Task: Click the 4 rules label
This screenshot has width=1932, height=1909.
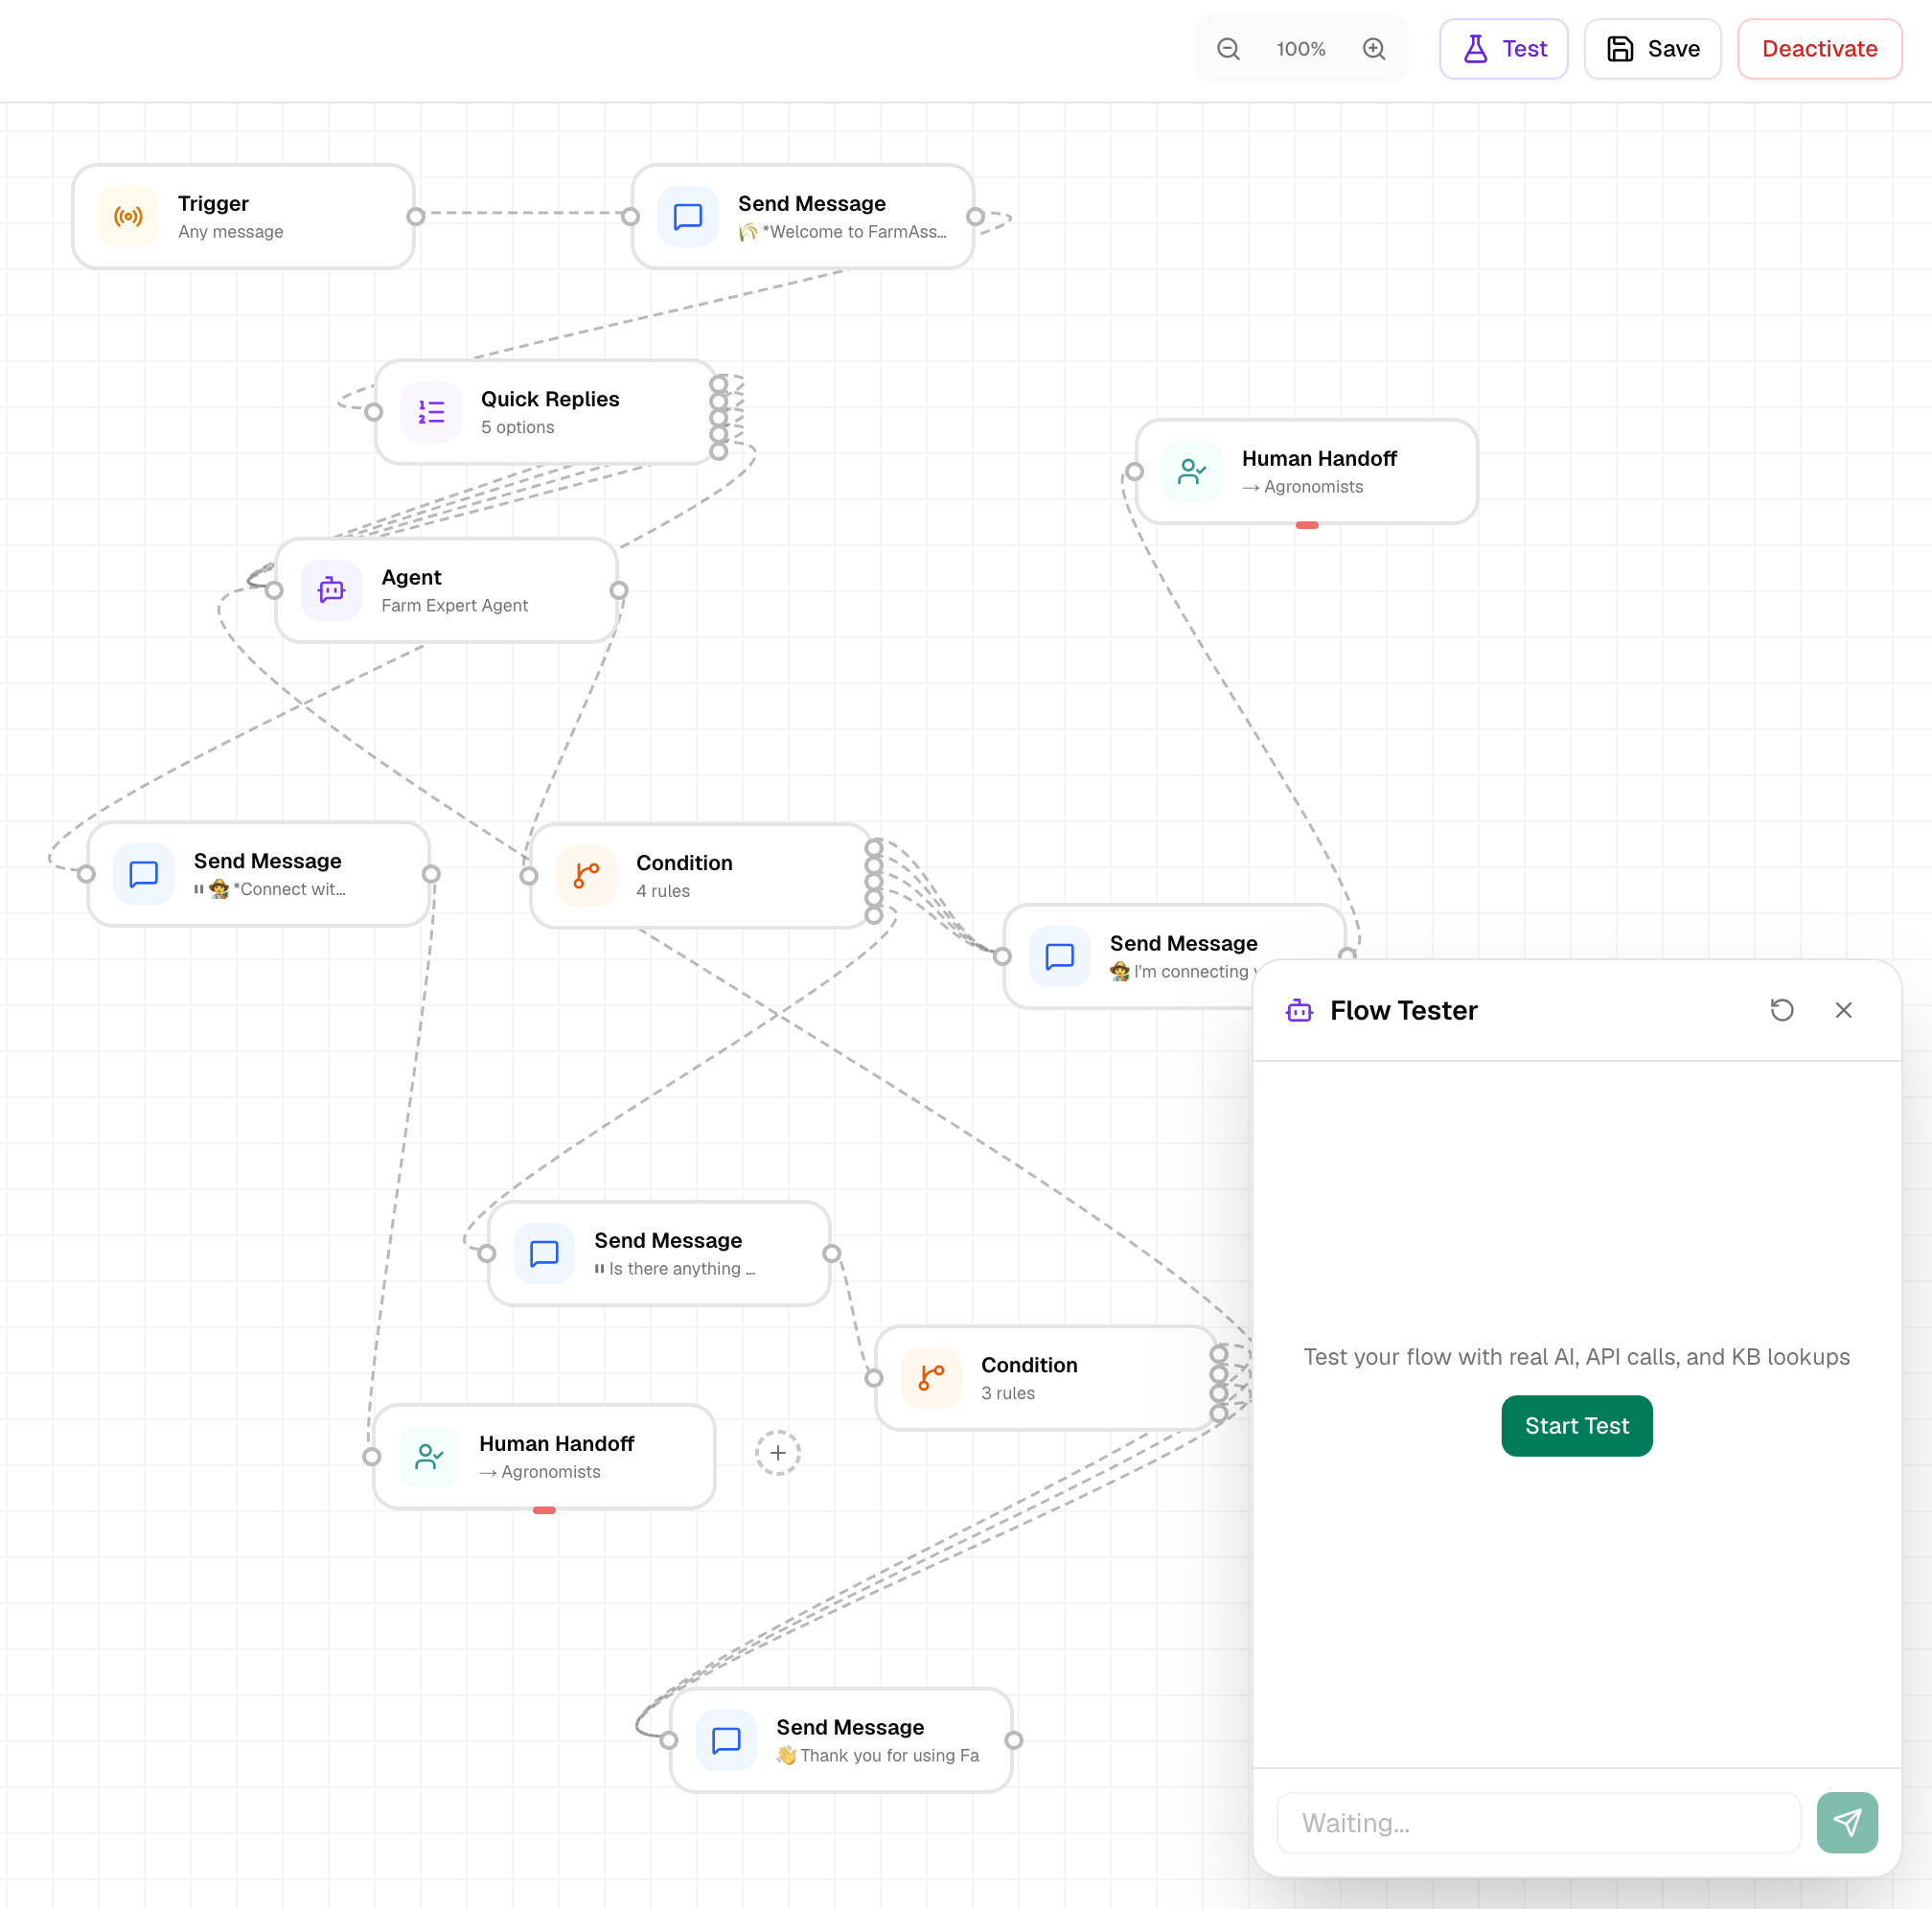Action: (663, 891)
